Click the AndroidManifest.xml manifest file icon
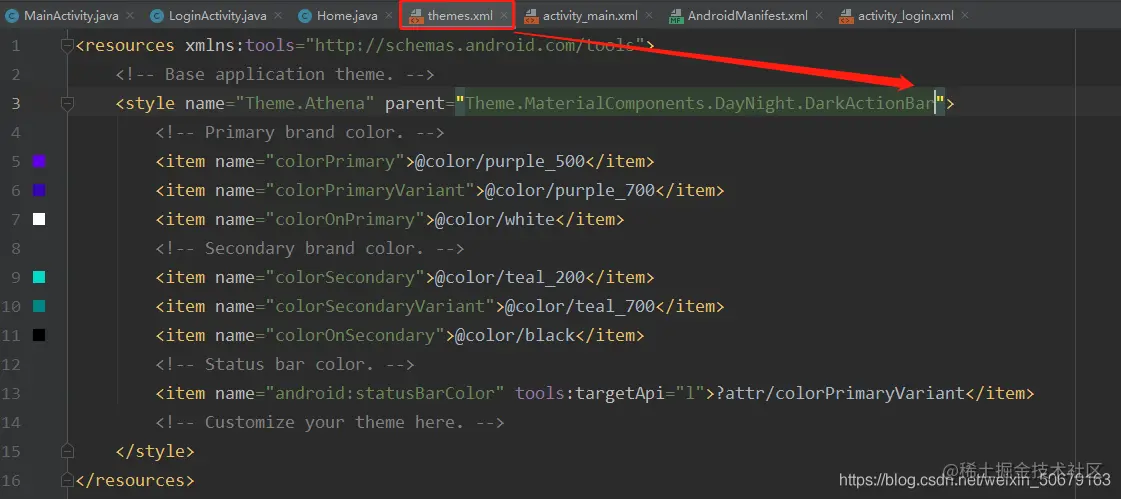Screen dimensions: 1121x499 676,15
